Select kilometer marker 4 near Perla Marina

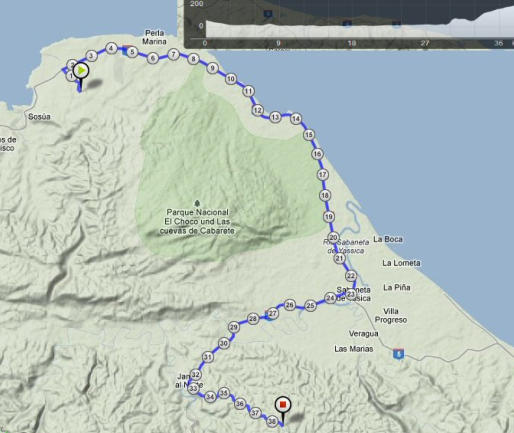click(111, 48)
